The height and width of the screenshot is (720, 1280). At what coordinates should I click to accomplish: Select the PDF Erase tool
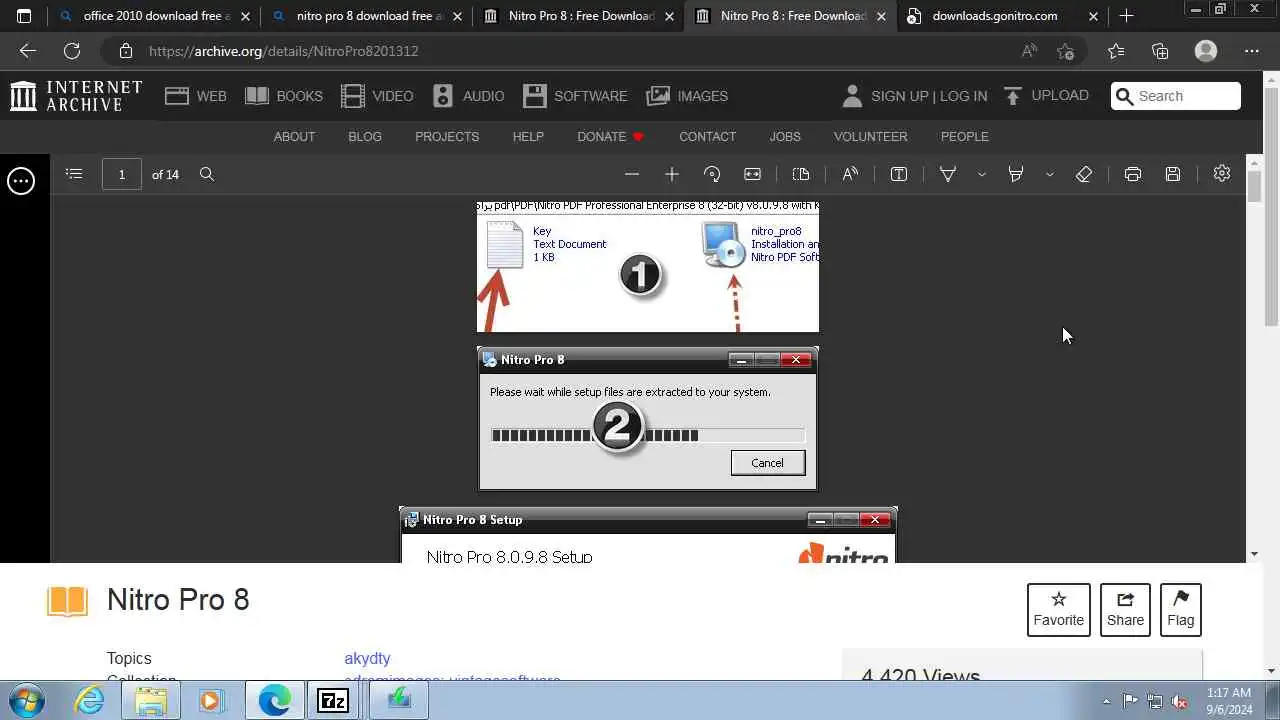point(1084,174)
